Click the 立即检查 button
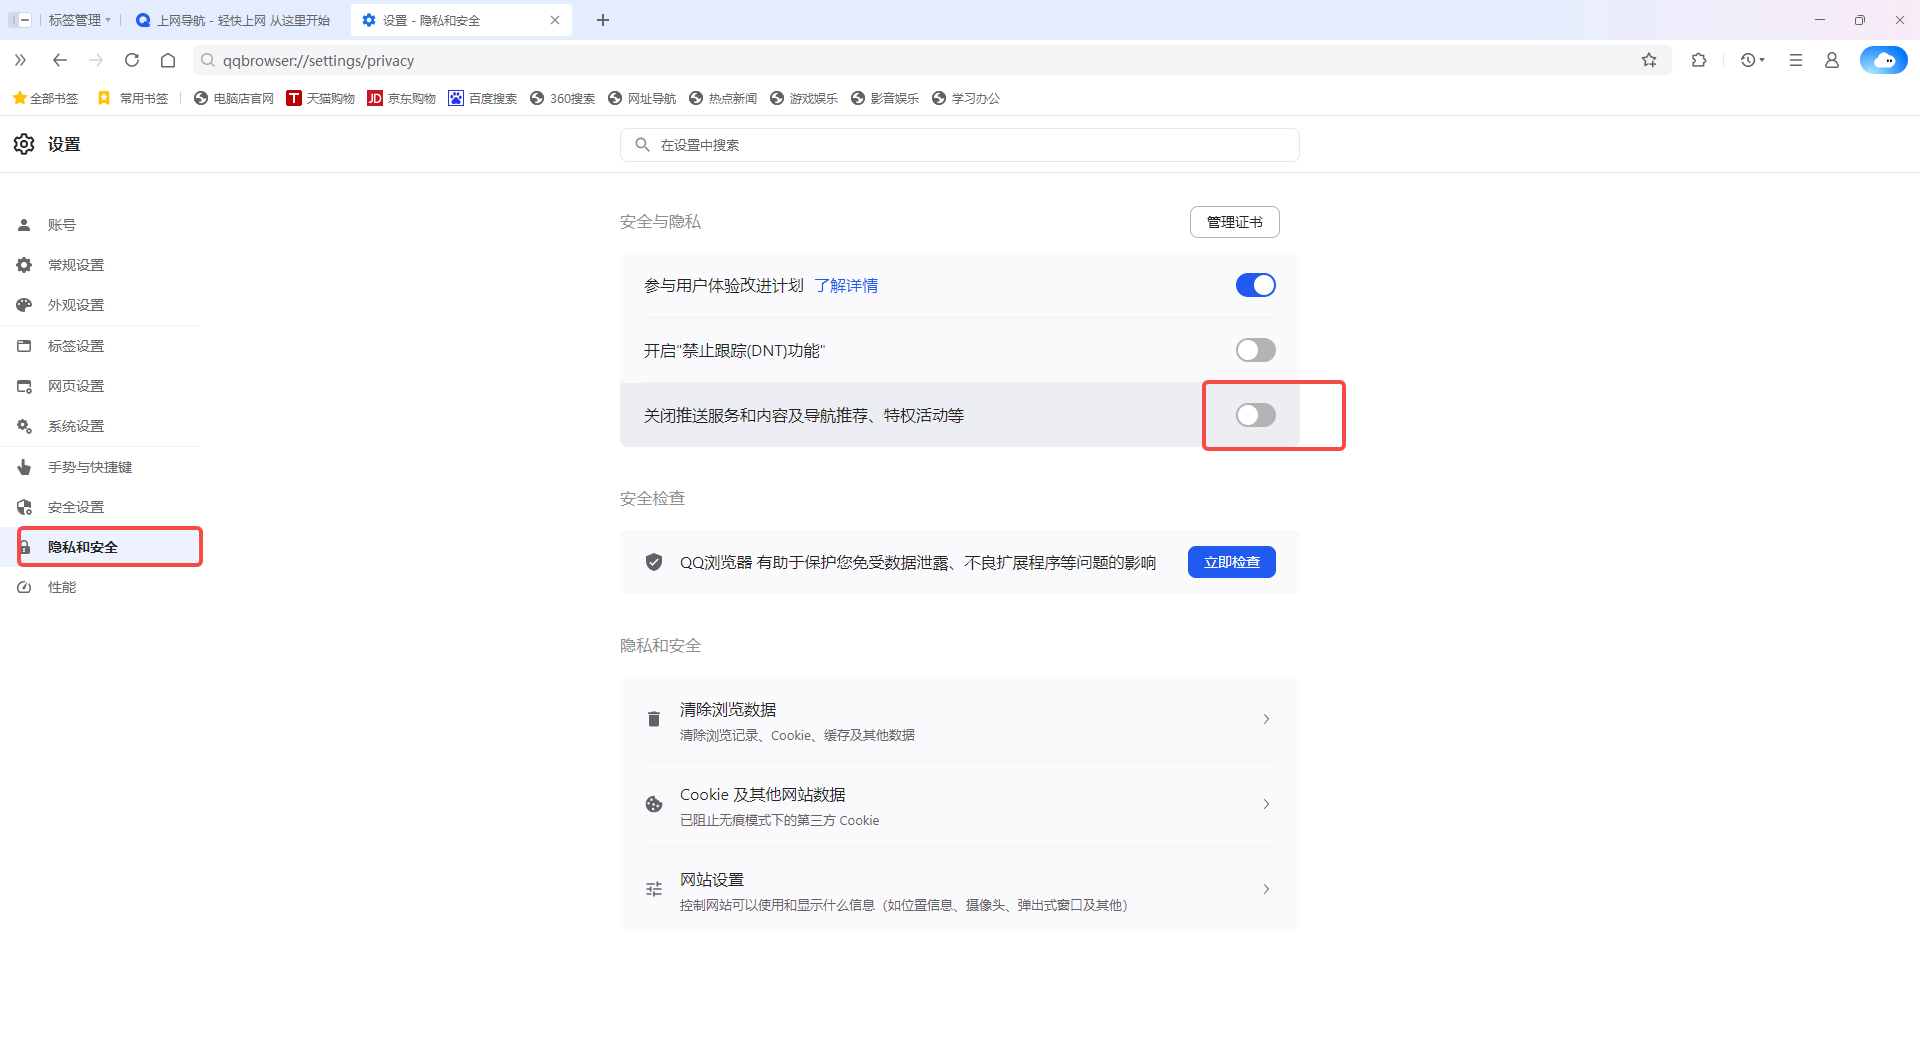The image size is (1920, 1040). [x=1231, y=561]
